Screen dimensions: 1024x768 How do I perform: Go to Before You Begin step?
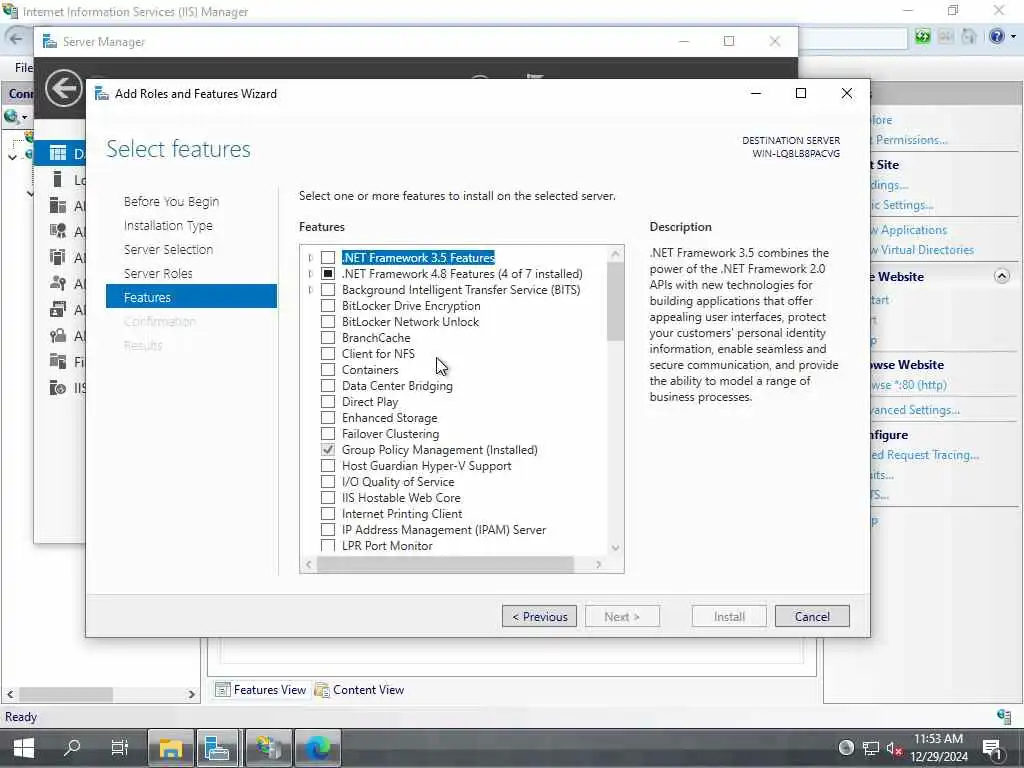(171, 202)
